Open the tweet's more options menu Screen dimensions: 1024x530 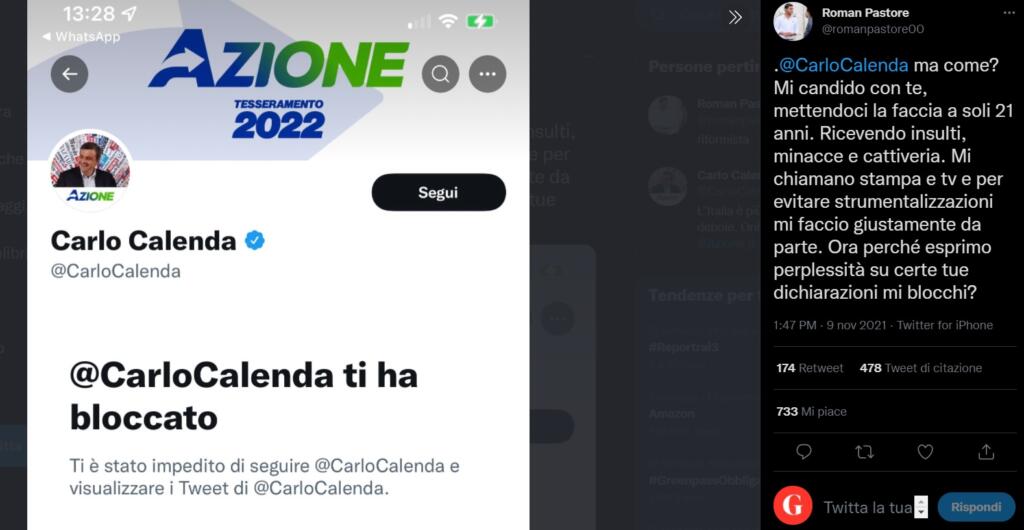pyautogui.click(x=1009, y=12)
